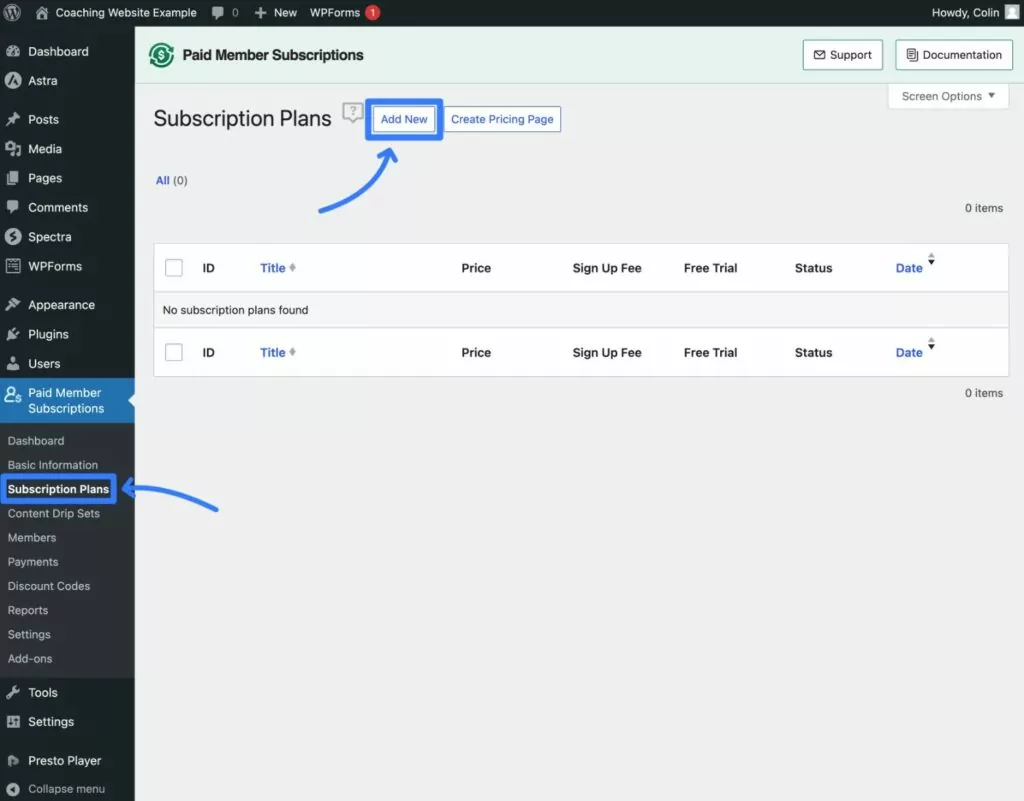Image resolution: width=1024 pixels, height=801 pixels.
Task: Open Reports submenu item
Action: [x=28, y=610]
